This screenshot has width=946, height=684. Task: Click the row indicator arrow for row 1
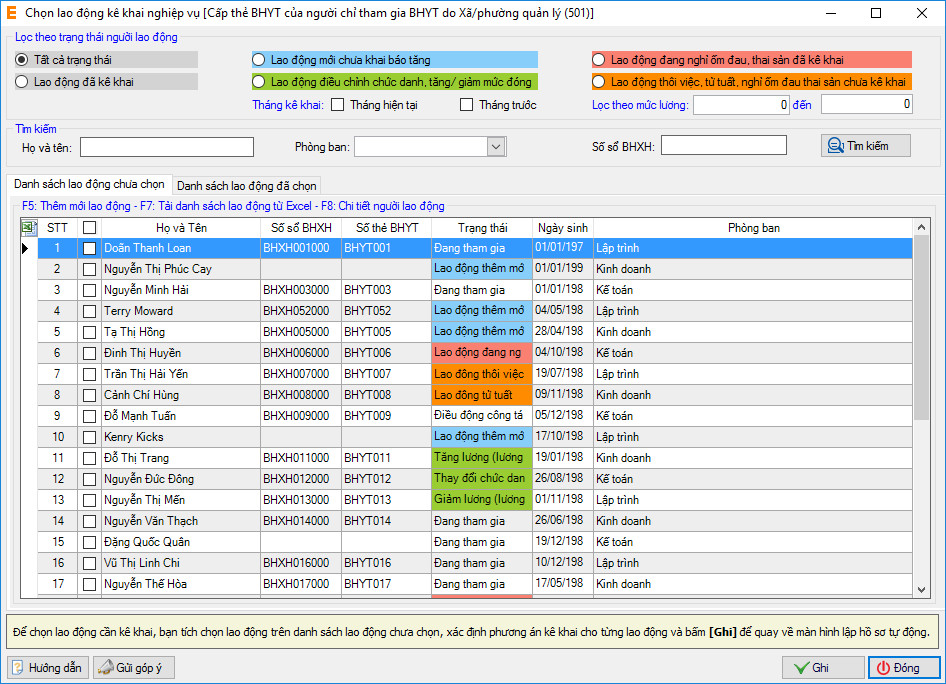coord(26,248)
